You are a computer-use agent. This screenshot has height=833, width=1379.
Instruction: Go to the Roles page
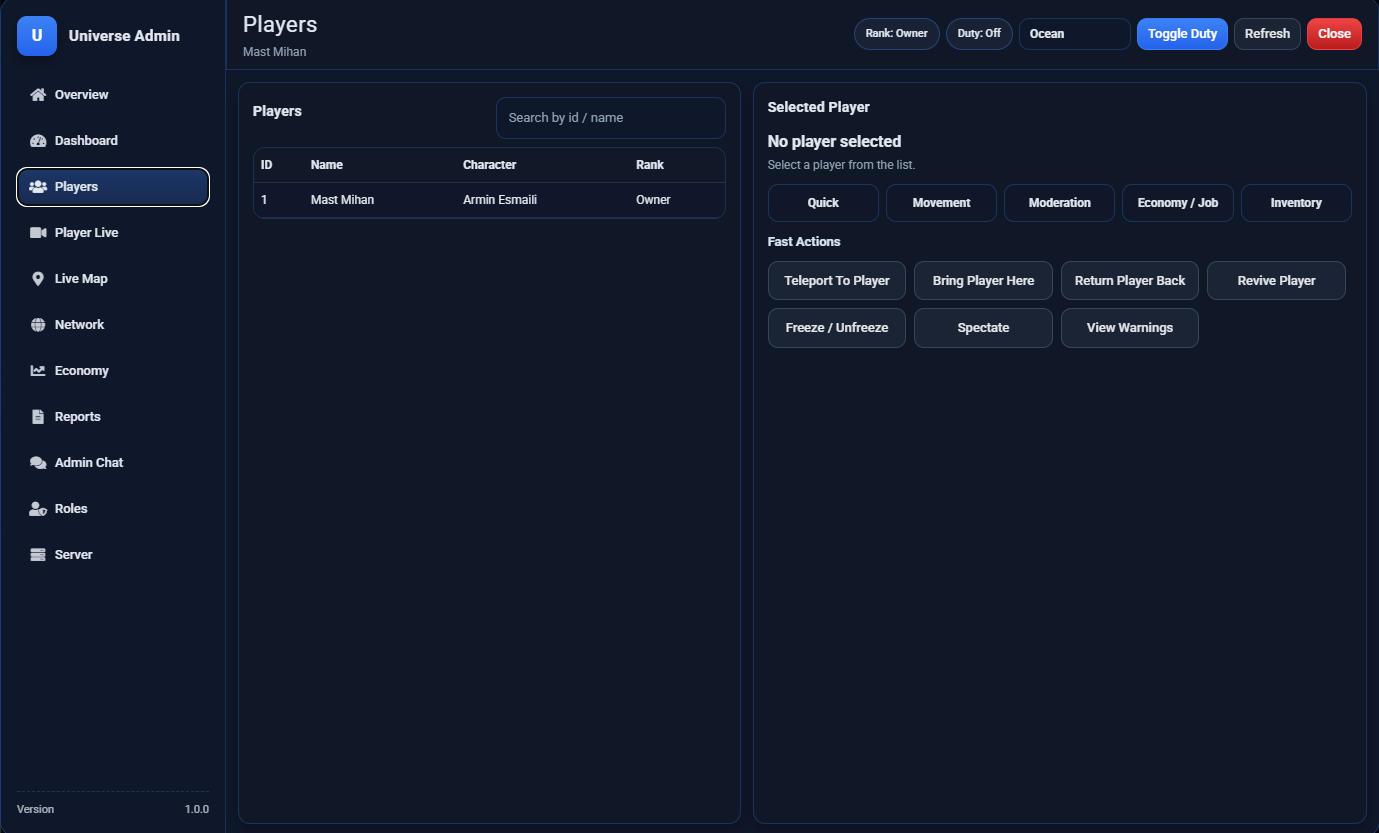point(113,509)
